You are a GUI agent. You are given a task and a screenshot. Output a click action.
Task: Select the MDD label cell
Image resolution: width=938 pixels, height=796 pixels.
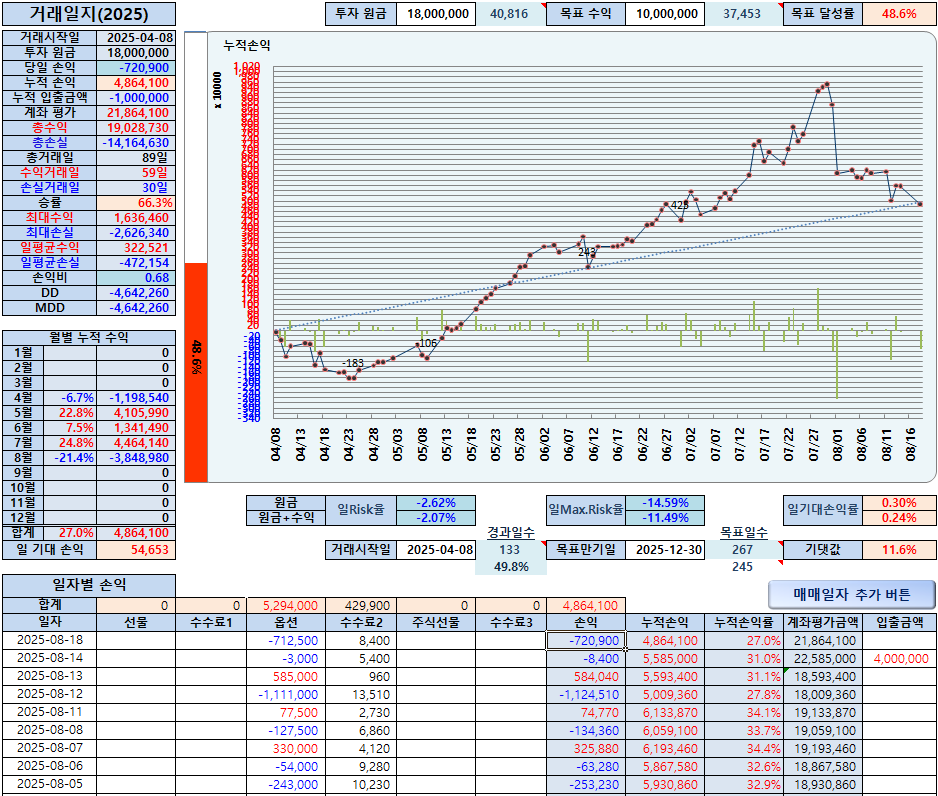pos(50,308)
